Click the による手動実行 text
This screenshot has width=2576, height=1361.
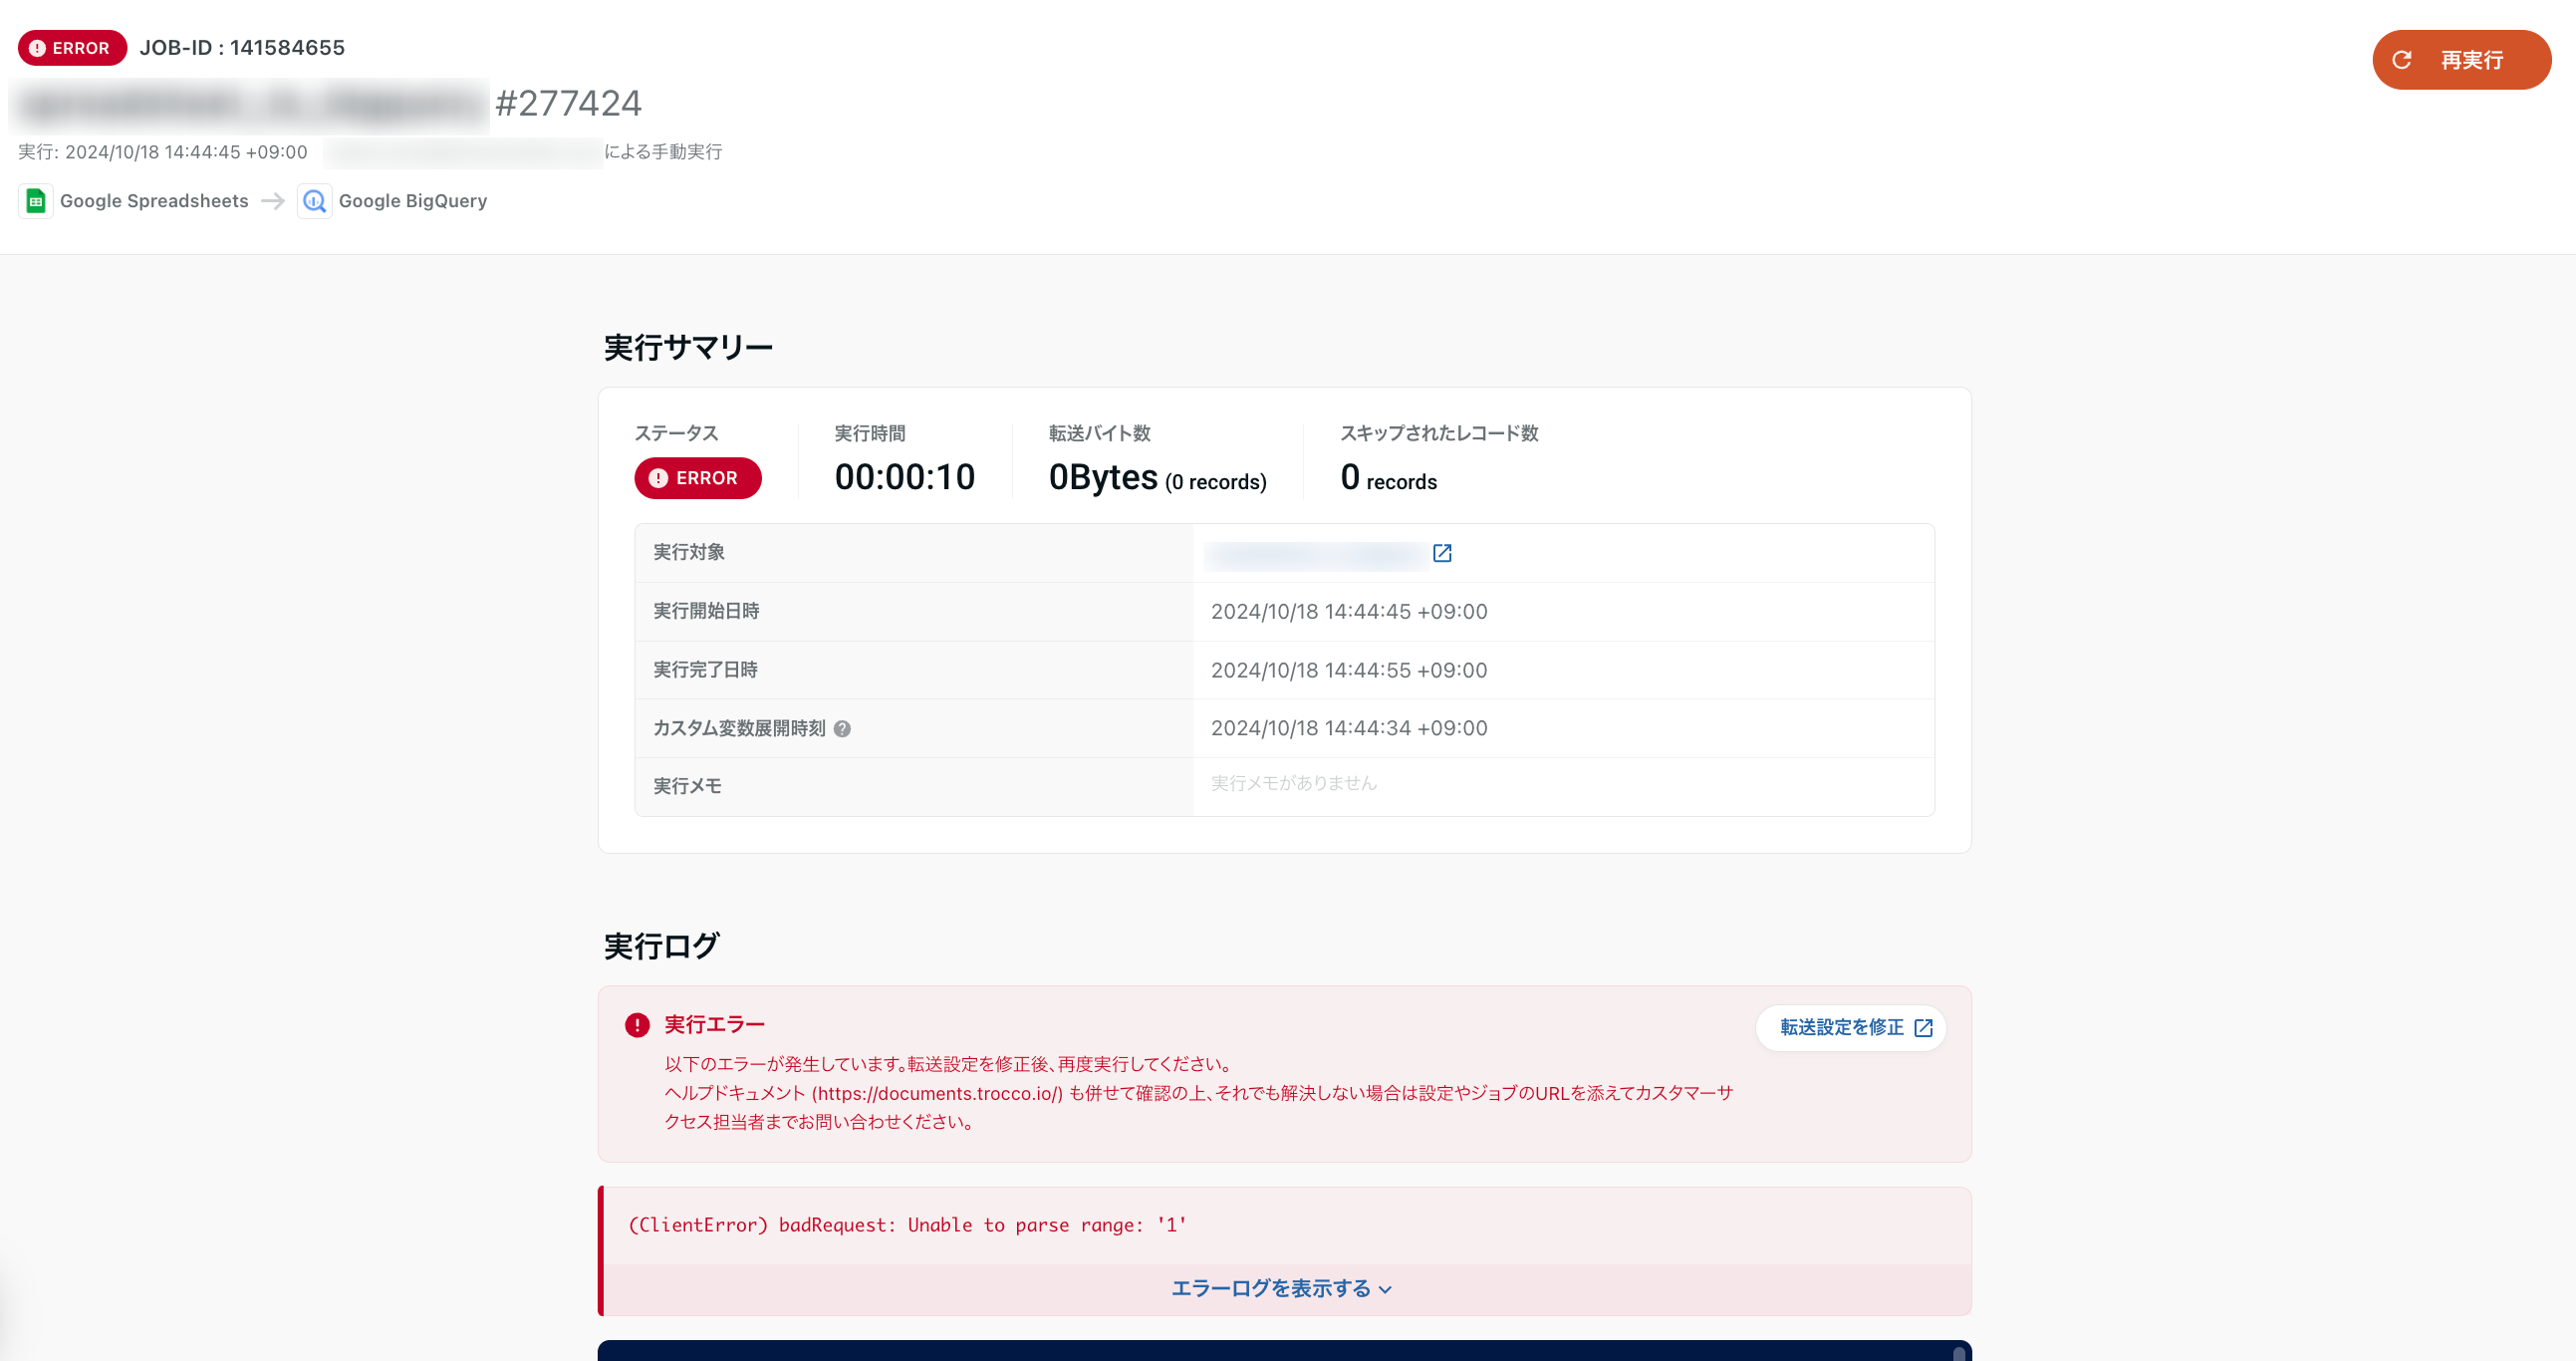pyautogui.click(x=663, y=152)
